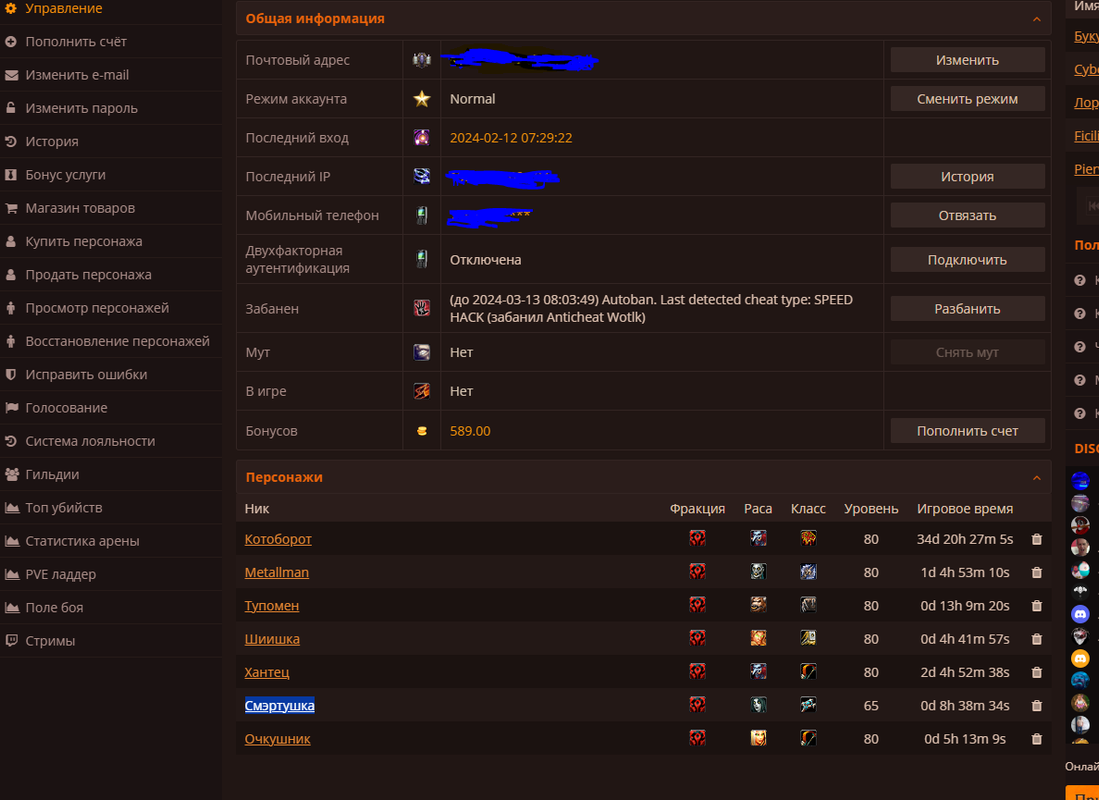Click the Уровень column header
This screenshot has width=1099, height=800.
coord(871,508)
